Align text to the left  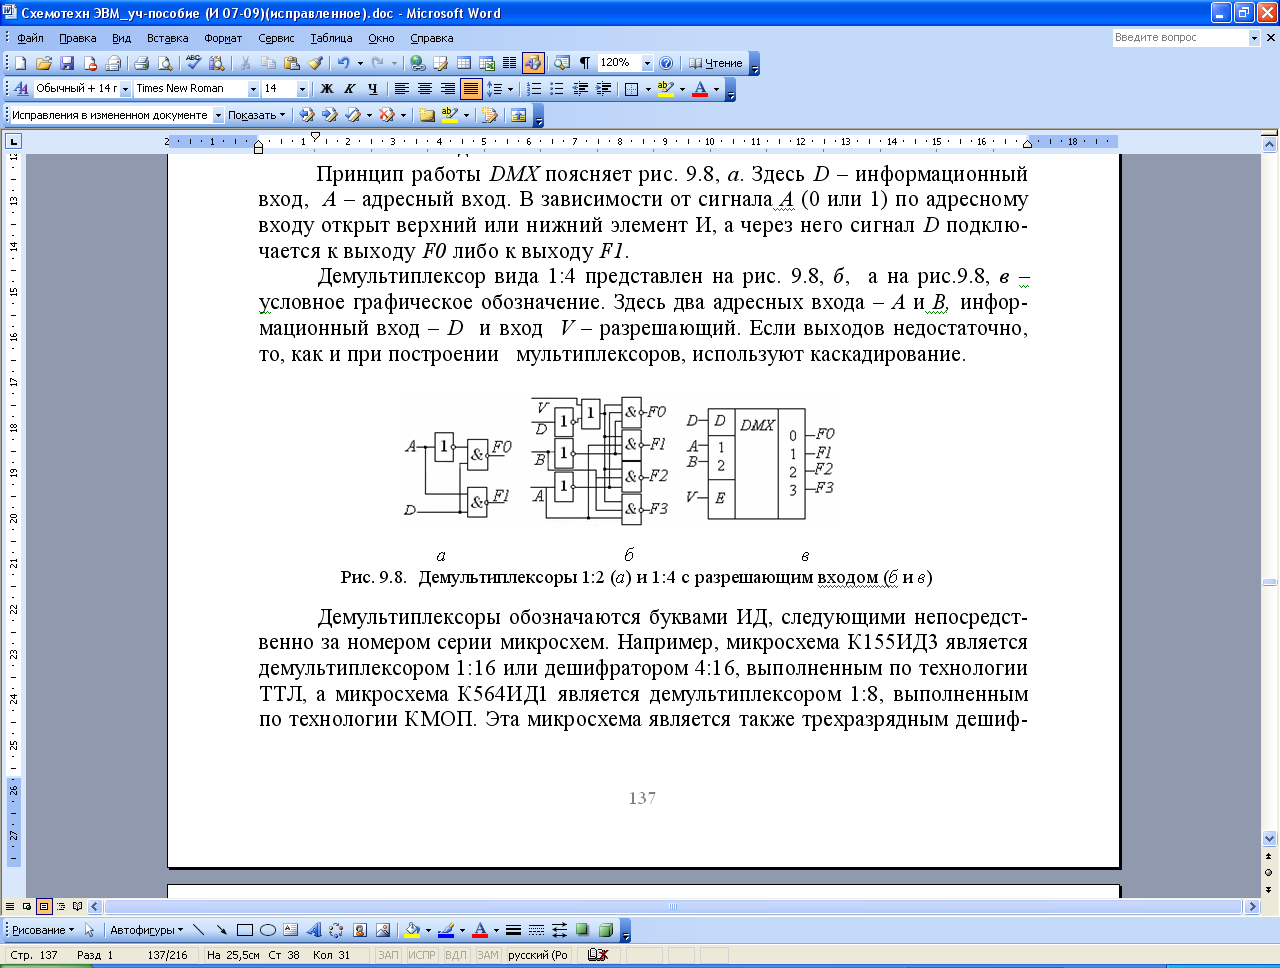pos(402,89)
